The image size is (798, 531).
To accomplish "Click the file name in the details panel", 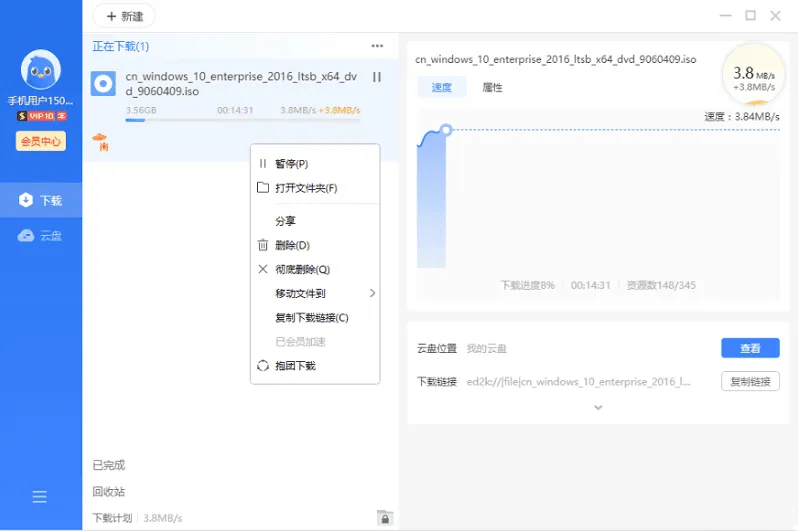I will [x=555, y=60].
